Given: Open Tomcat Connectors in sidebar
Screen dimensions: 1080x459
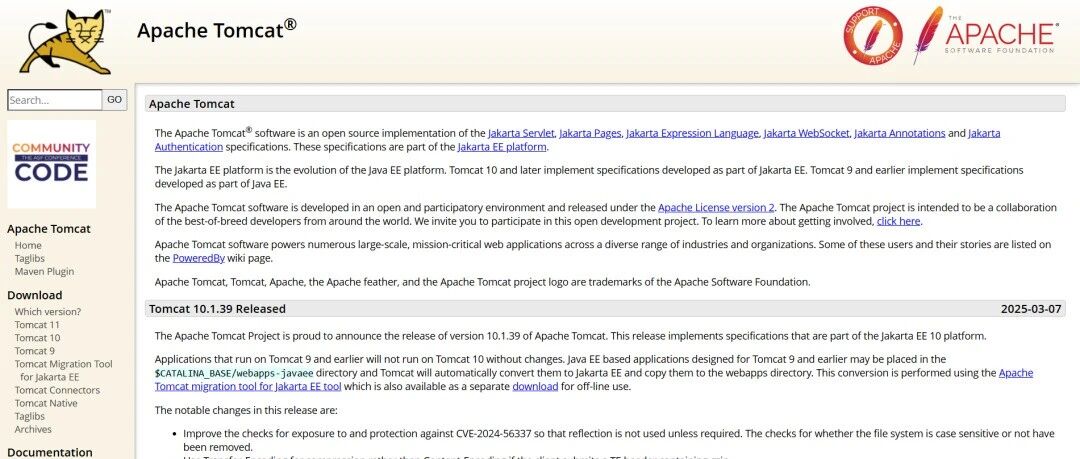Looking at the screenshot, I should click(x=57, y=390).
